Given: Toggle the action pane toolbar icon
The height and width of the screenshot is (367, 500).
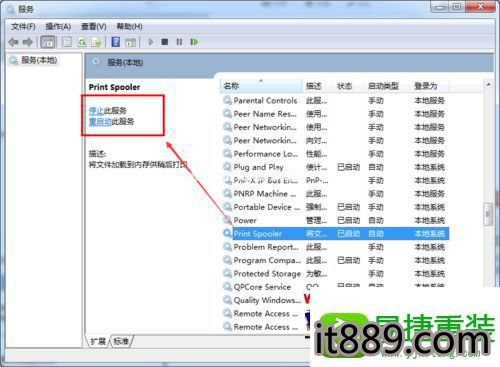Looking at the screenshot, I should [x=130, y=42].
